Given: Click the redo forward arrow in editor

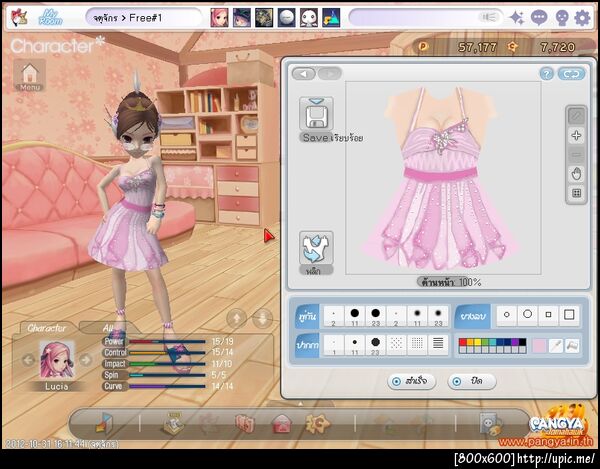Looking at the screenshot, I should tap(329, 73).
